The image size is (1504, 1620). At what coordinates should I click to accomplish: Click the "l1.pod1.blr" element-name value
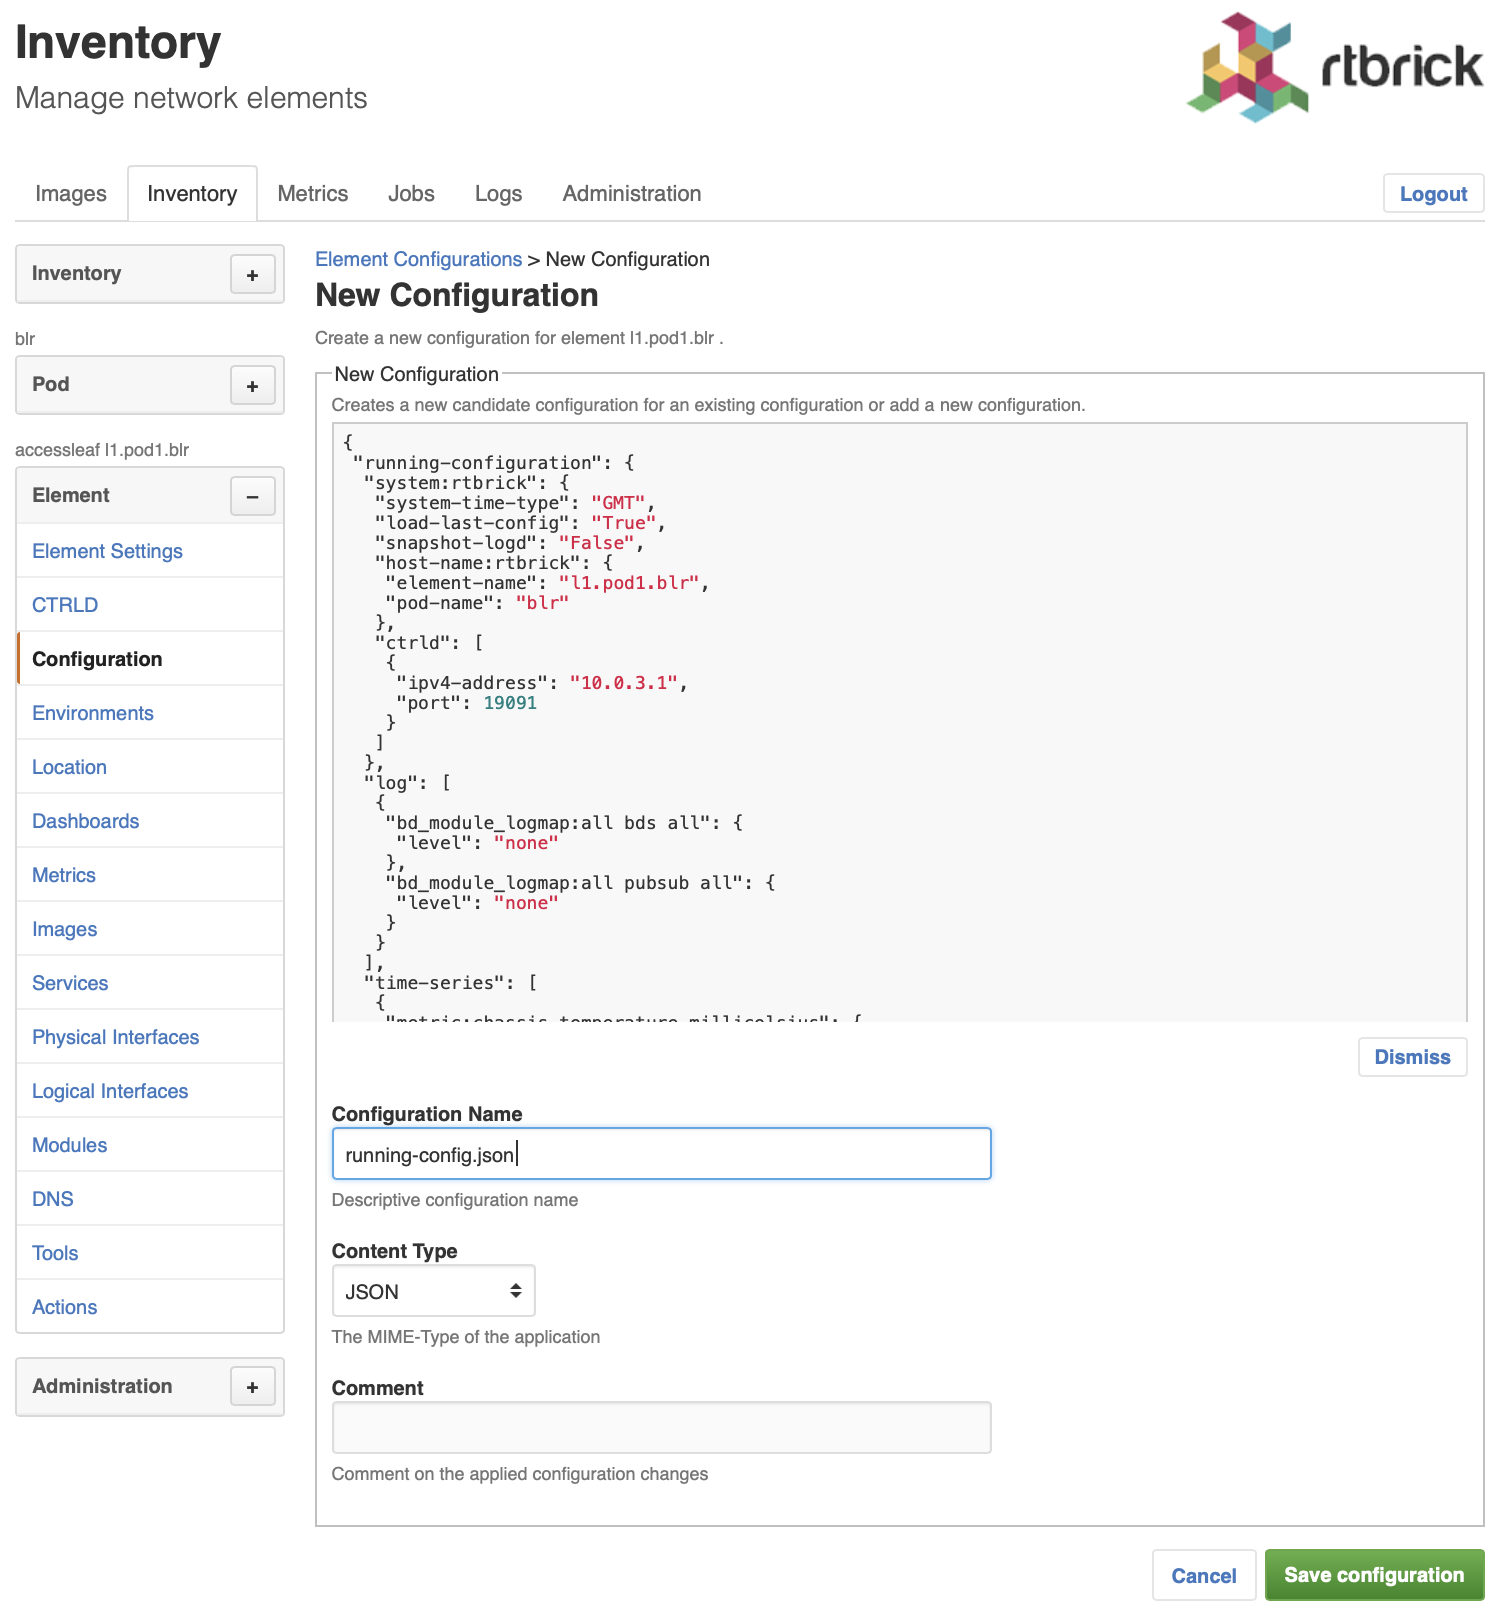[x=629, y=583]
